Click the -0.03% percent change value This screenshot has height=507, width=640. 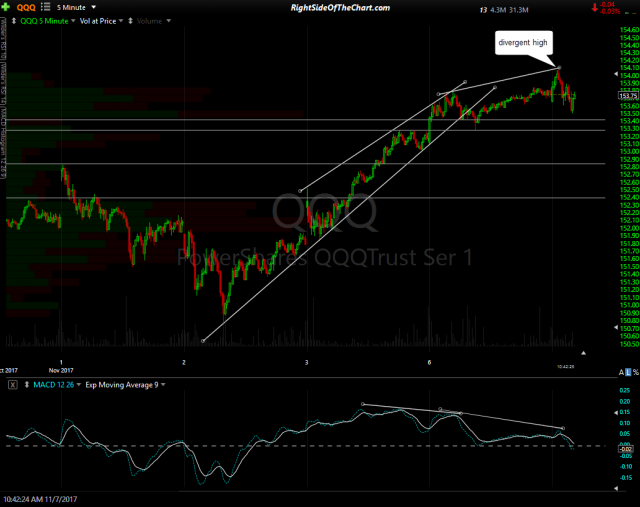coord(610,11)
